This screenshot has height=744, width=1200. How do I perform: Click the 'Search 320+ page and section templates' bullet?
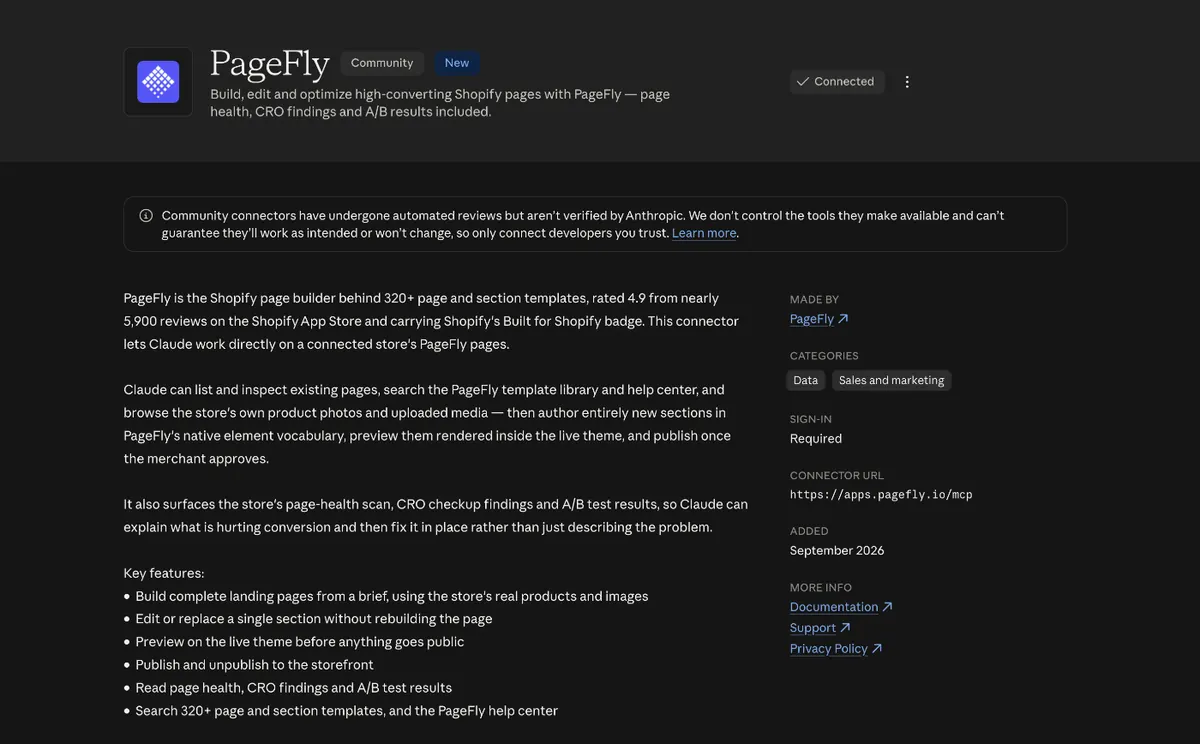[347, 711]
